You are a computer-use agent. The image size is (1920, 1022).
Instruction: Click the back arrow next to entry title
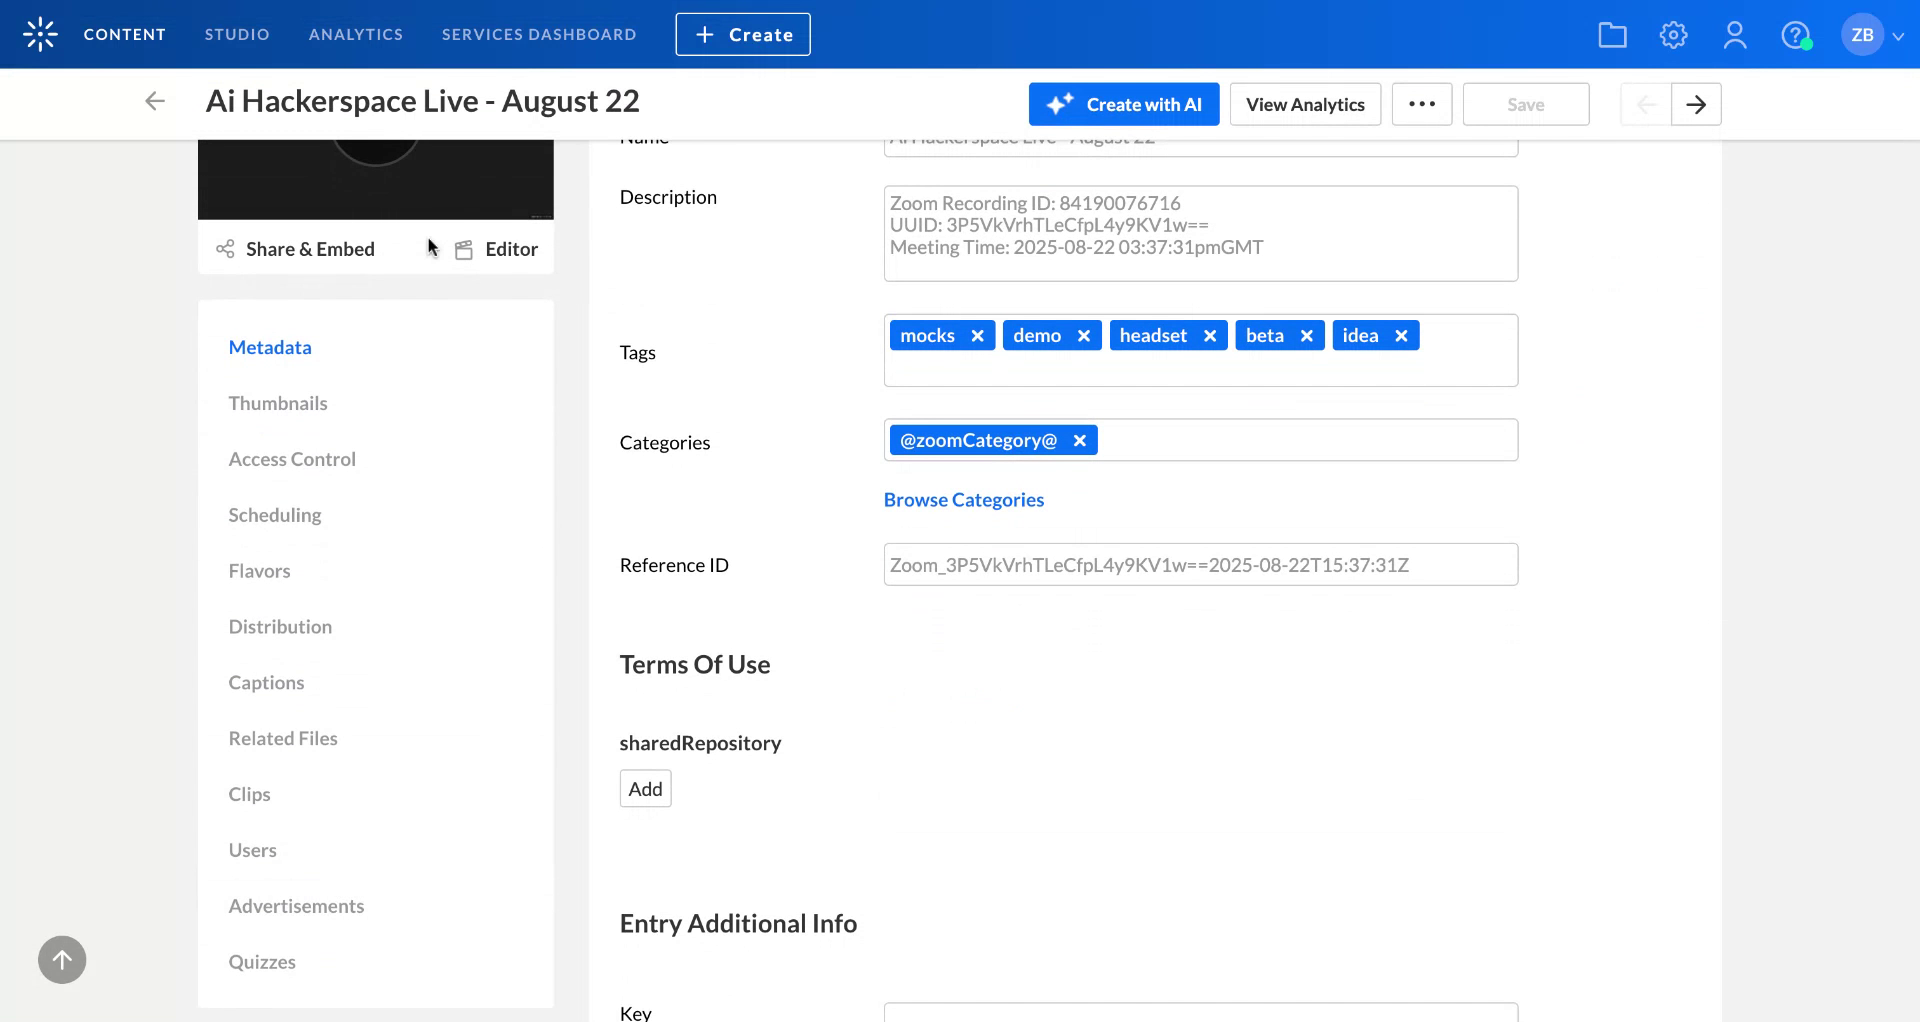click(x=155, y=101)
